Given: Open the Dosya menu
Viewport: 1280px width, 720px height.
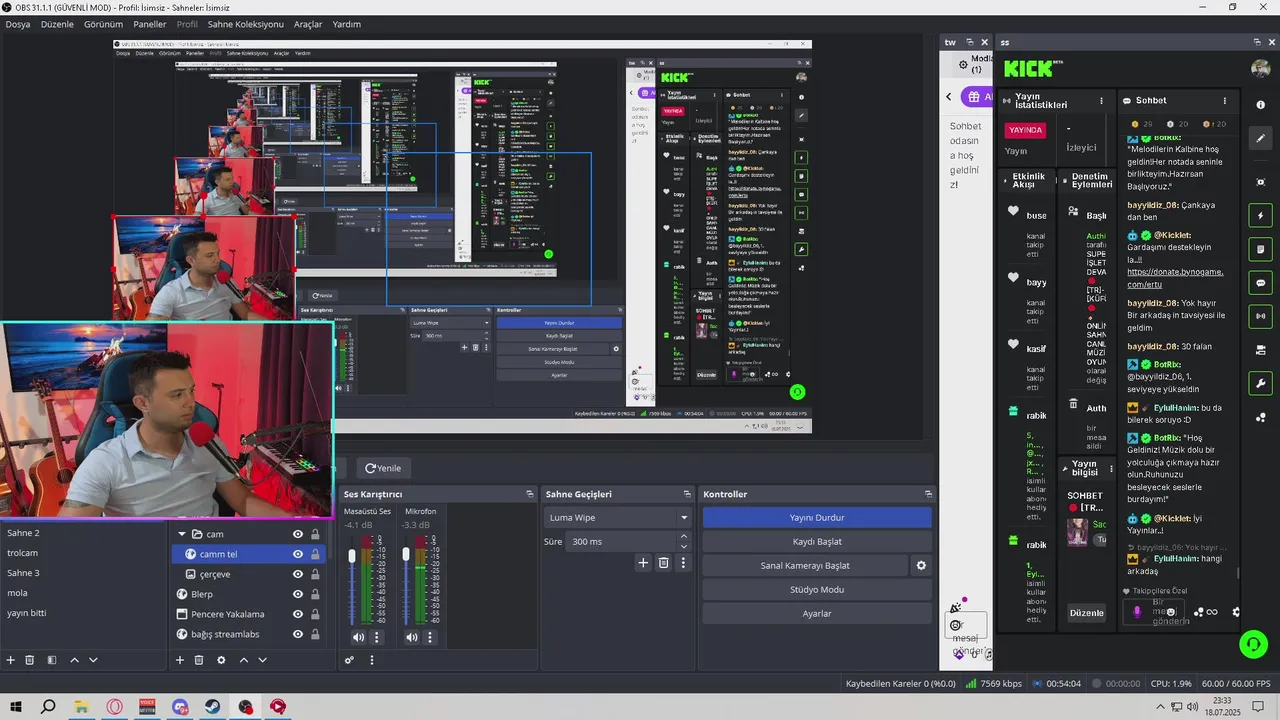Looking at the screenshot, I should click(18, 24).
